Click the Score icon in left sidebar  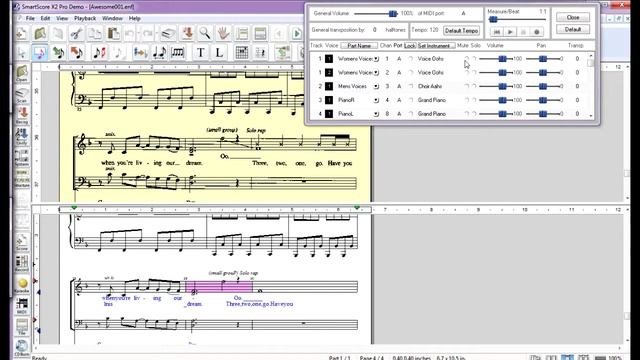(22, 242)
